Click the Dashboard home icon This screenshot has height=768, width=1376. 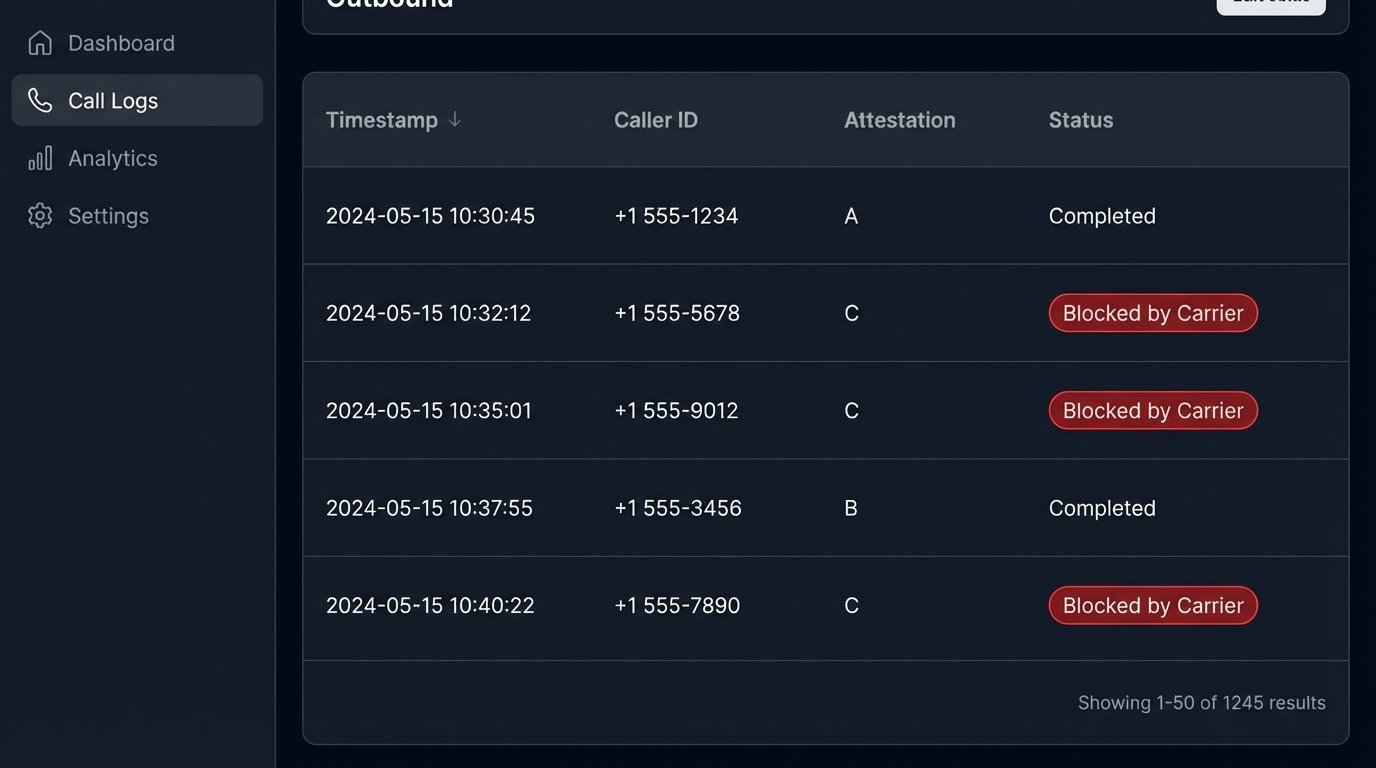point(40,43)
